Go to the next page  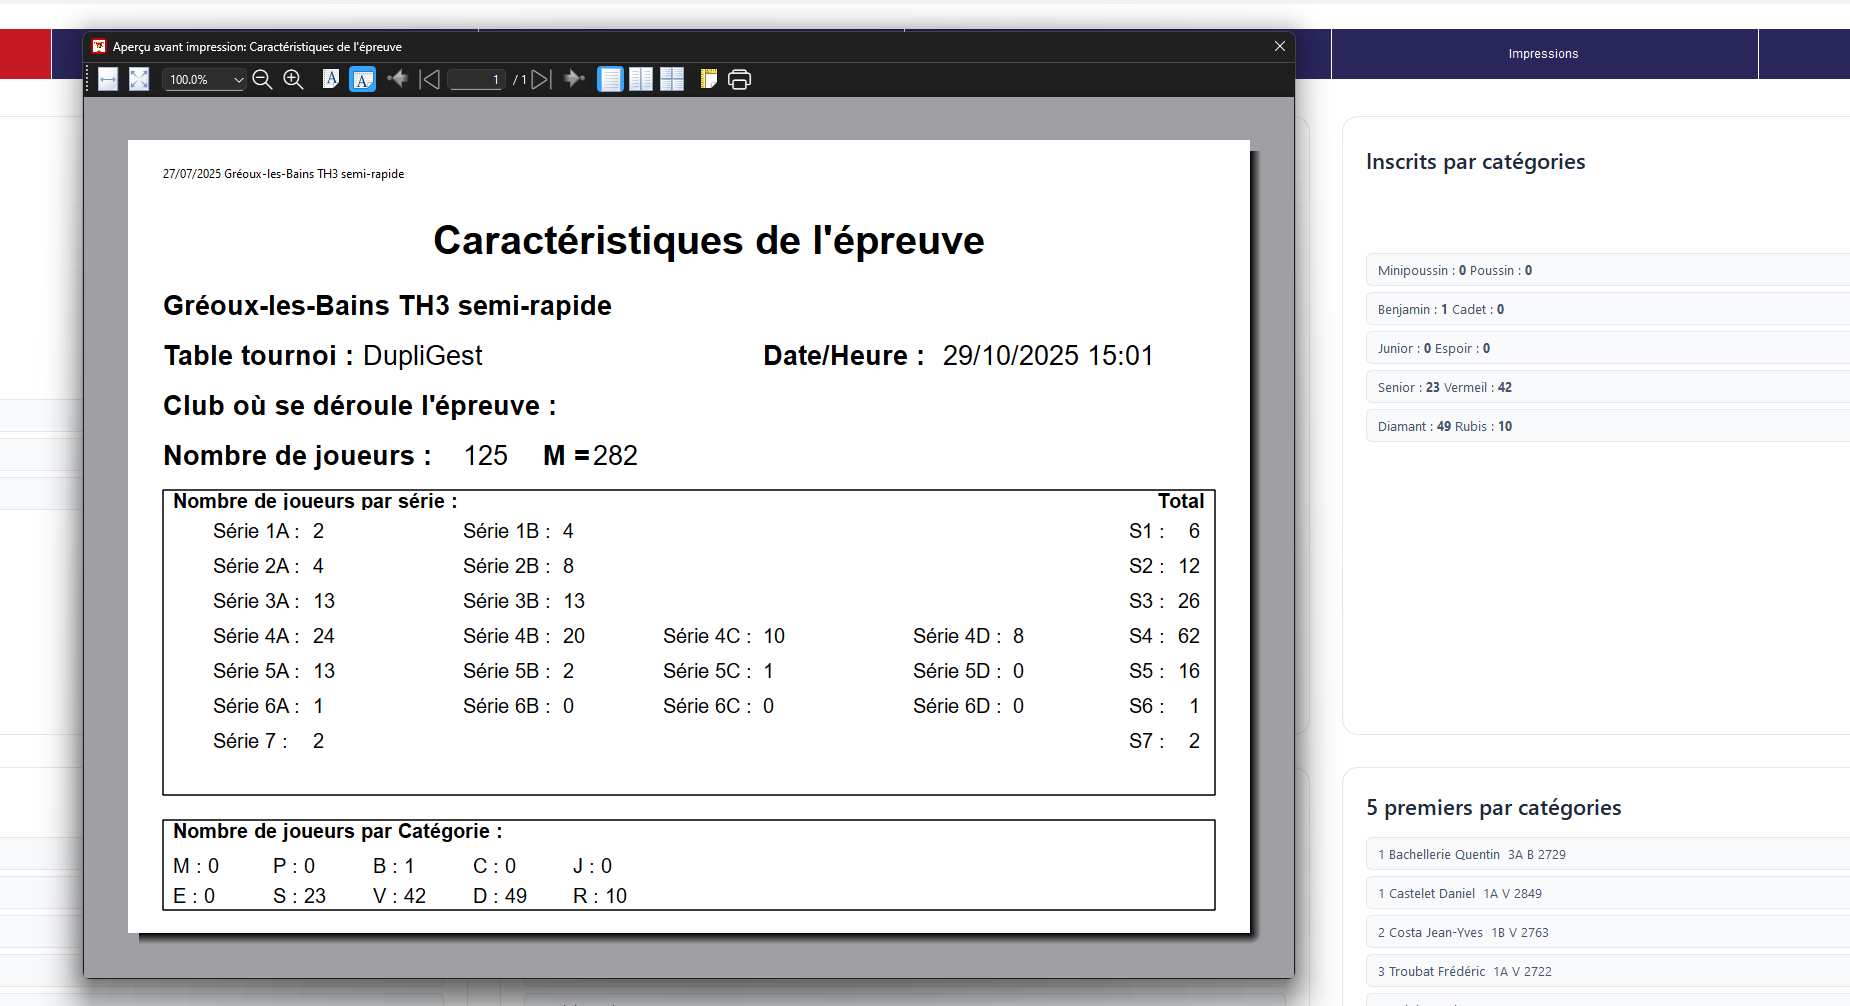point(541,80)
